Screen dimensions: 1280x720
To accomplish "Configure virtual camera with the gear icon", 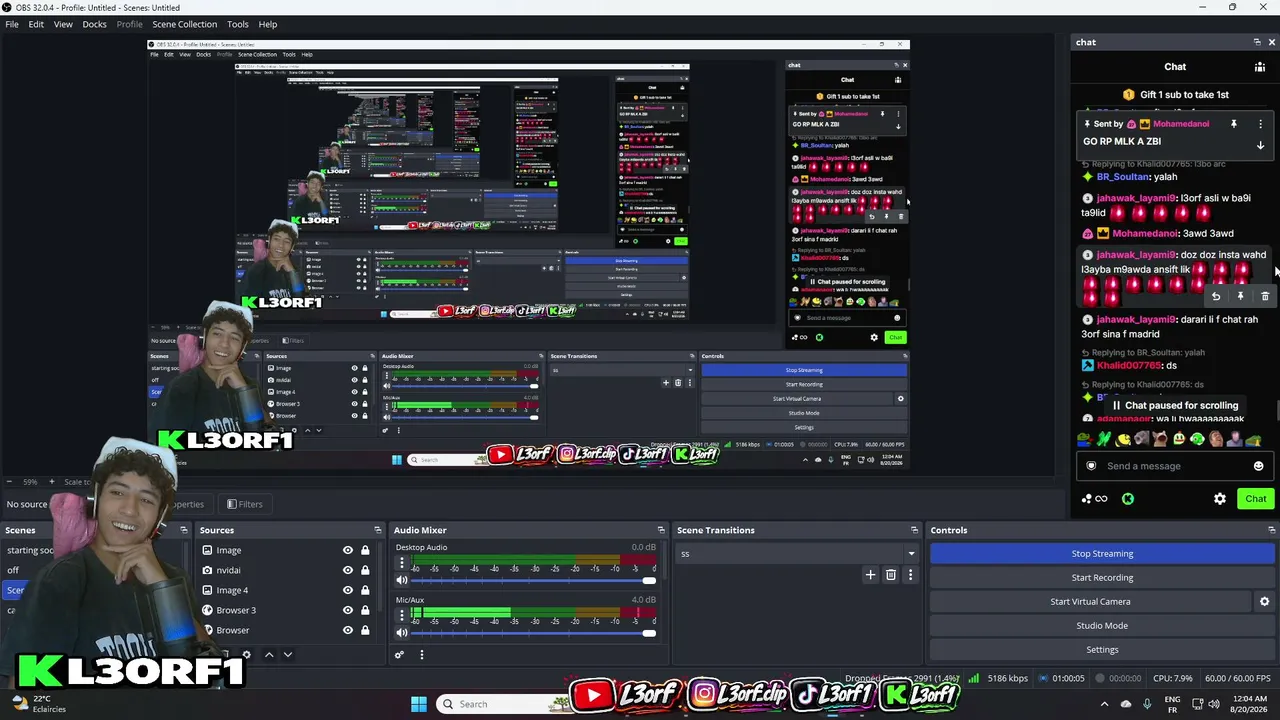I will click(1264, 601).
